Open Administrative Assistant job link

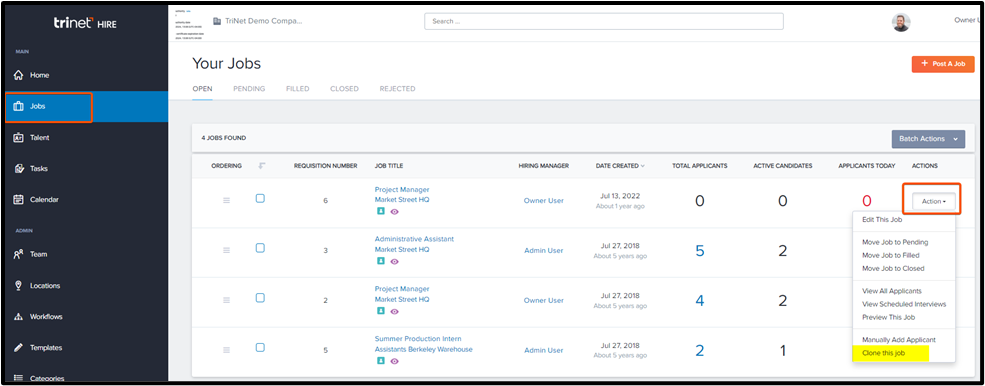[414, 239]
